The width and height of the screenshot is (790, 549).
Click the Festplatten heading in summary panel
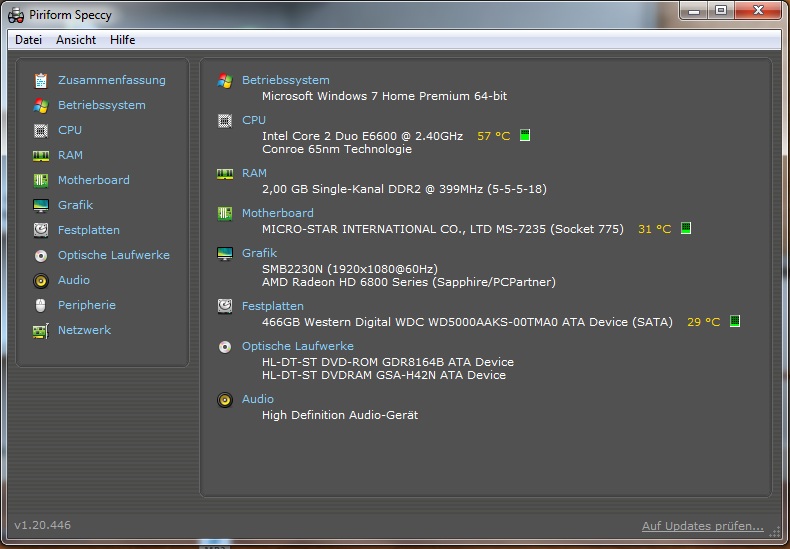coord(273,306)
